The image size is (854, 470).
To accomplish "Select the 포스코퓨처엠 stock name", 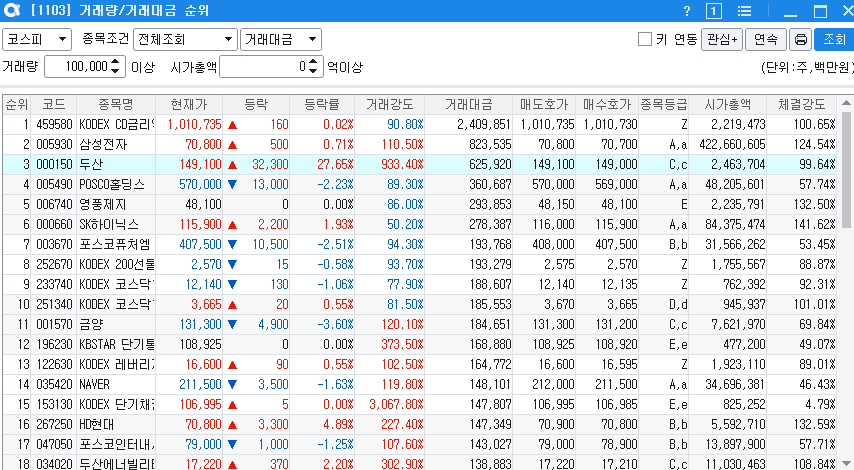I will point(114,245).
